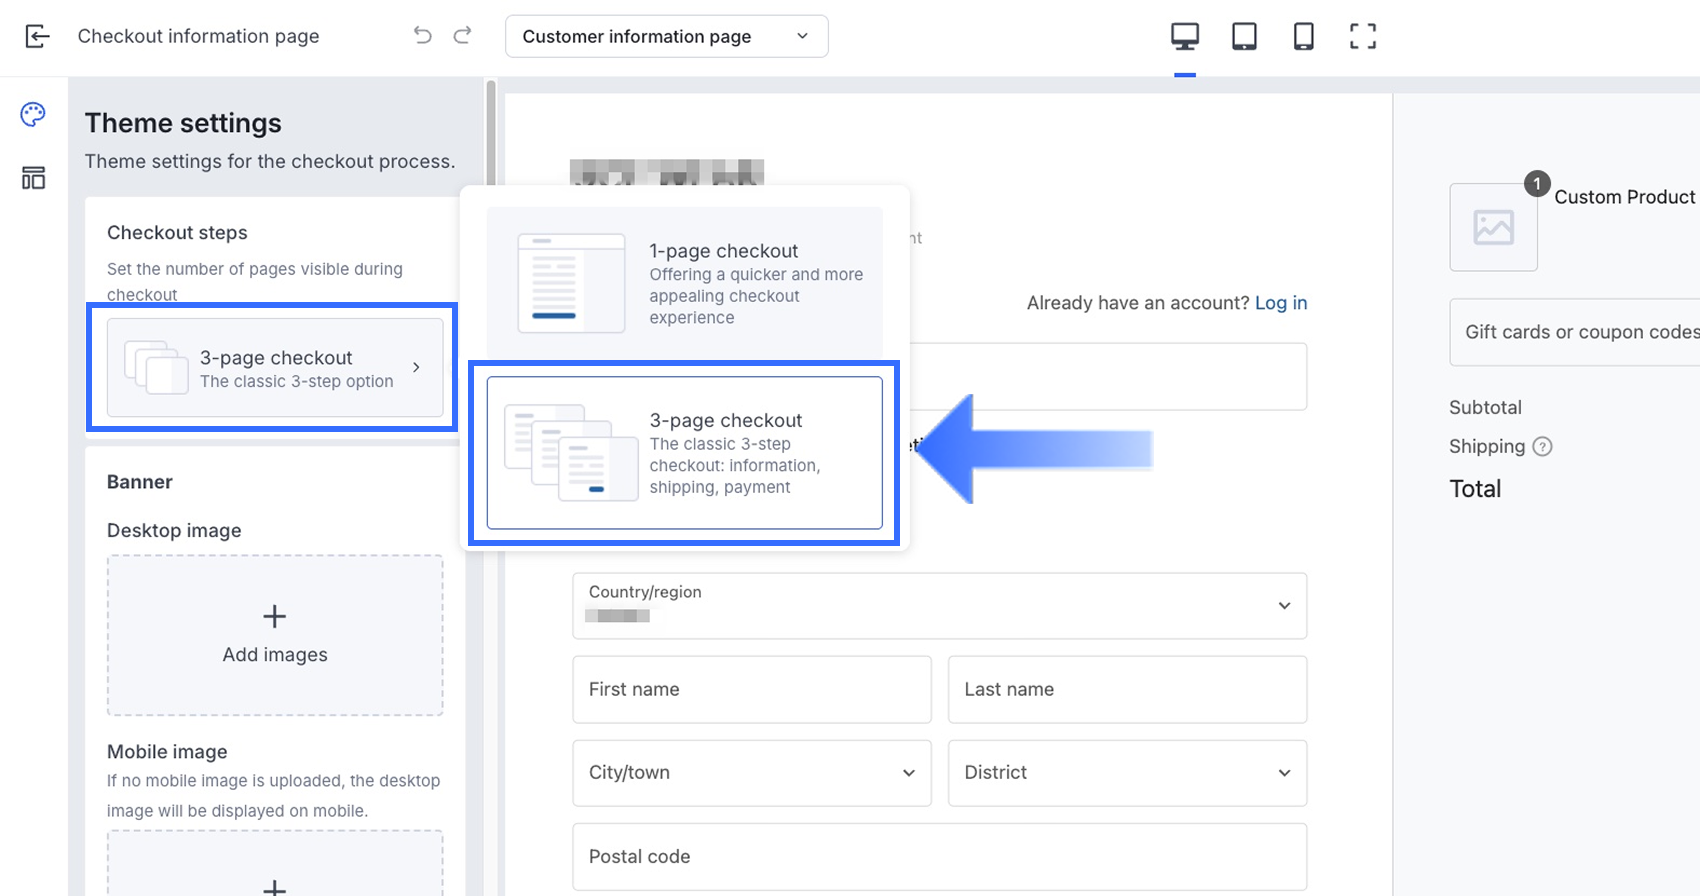Open theme settings palette icon
Screen dimensions: 1700x896
click(x=33, y=115)
